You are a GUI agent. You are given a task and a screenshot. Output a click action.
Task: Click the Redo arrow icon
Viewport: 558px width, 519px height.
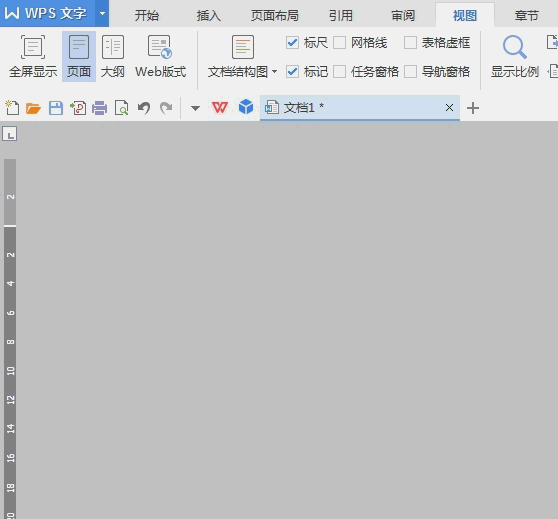click(x=166, y=108)
